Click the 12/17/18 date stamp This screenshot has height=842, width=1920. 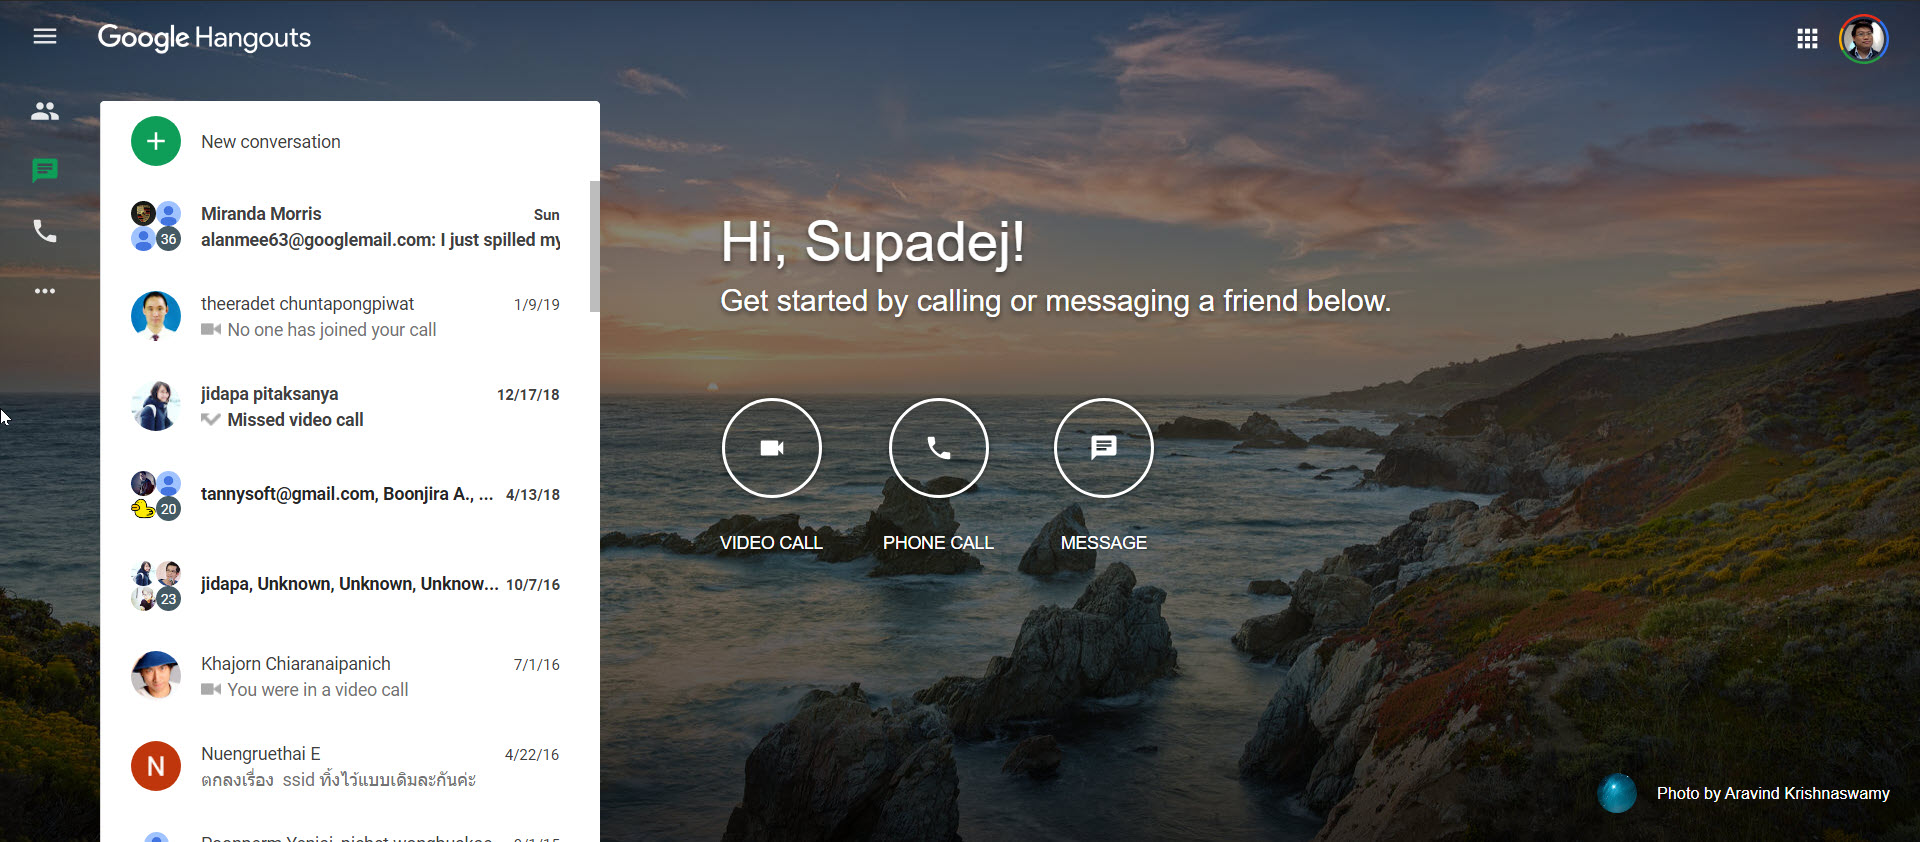[528, 395]
